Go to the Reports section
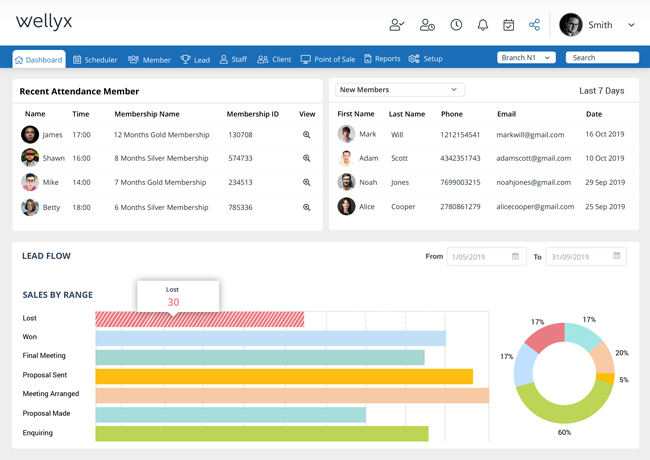The width and height of the screenshot is (650, 460). click(382, 60)
